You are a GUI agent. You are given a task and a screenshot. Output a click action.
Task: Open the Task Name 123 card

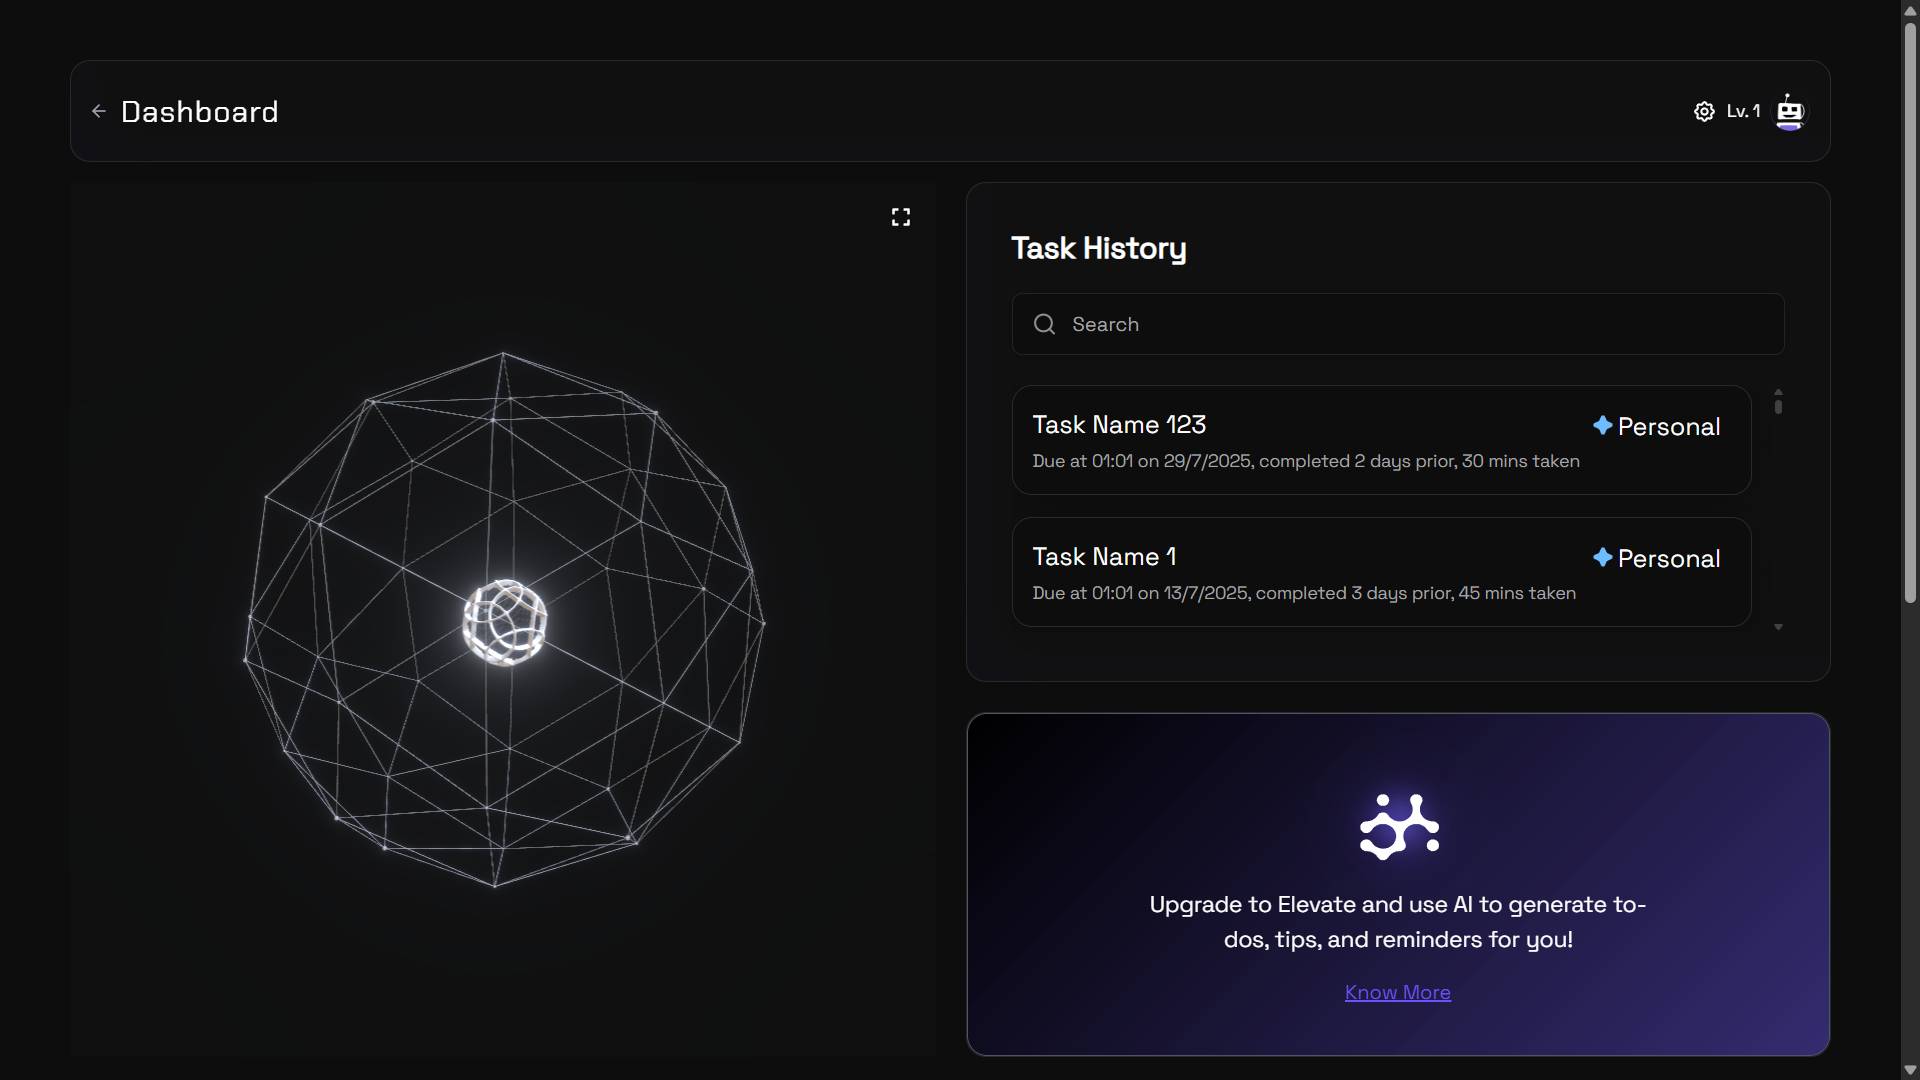1381,440
